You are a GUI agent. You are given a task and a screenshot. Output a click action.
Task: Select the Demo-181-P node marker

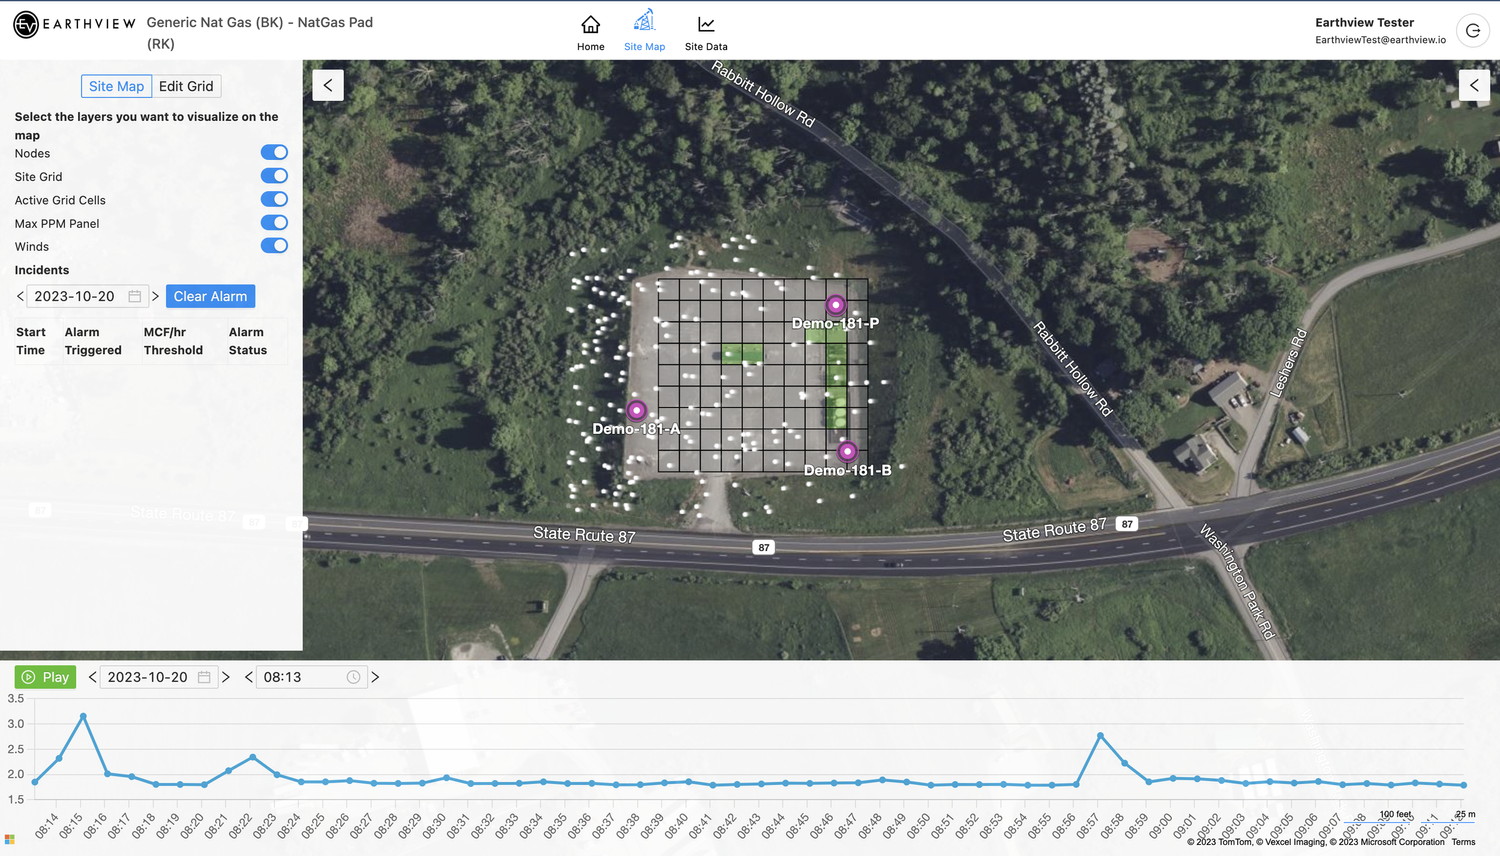835,304
